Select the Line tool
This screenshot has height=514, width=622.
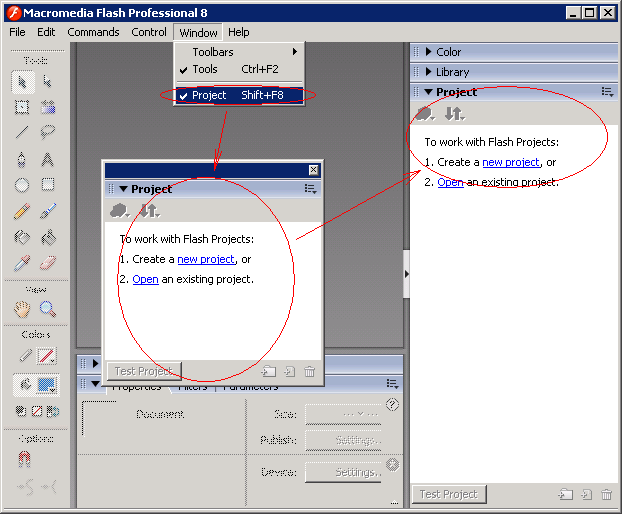coord(22,132)
